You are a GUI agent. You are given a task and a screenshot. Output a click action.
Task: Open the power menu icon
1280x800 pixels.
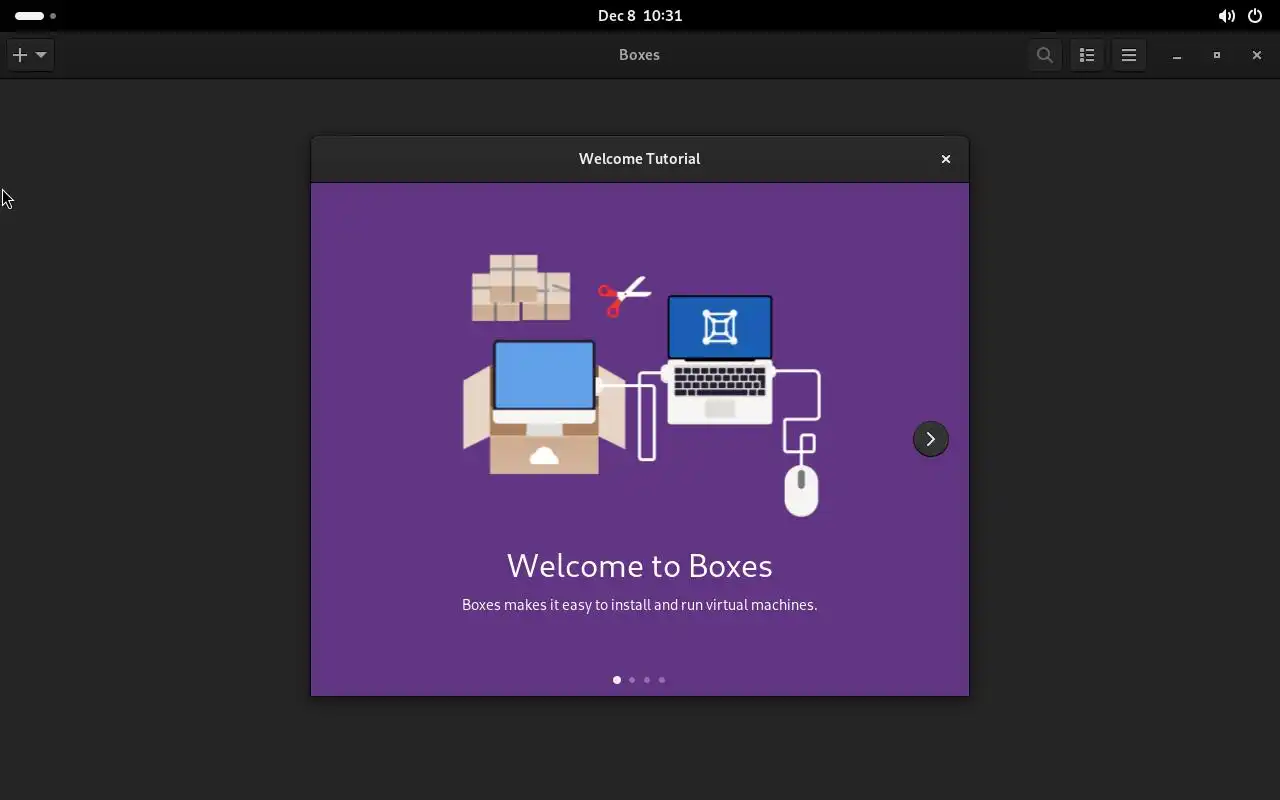coord(1255,16)
